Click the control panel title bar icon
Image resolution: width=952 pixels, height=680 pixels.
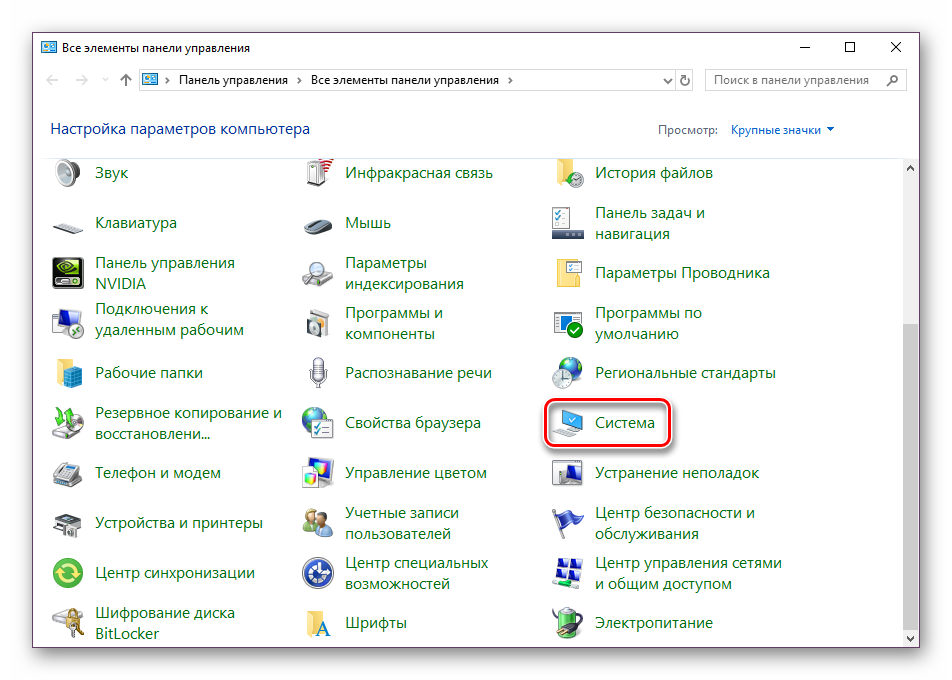tap(49, 47)
